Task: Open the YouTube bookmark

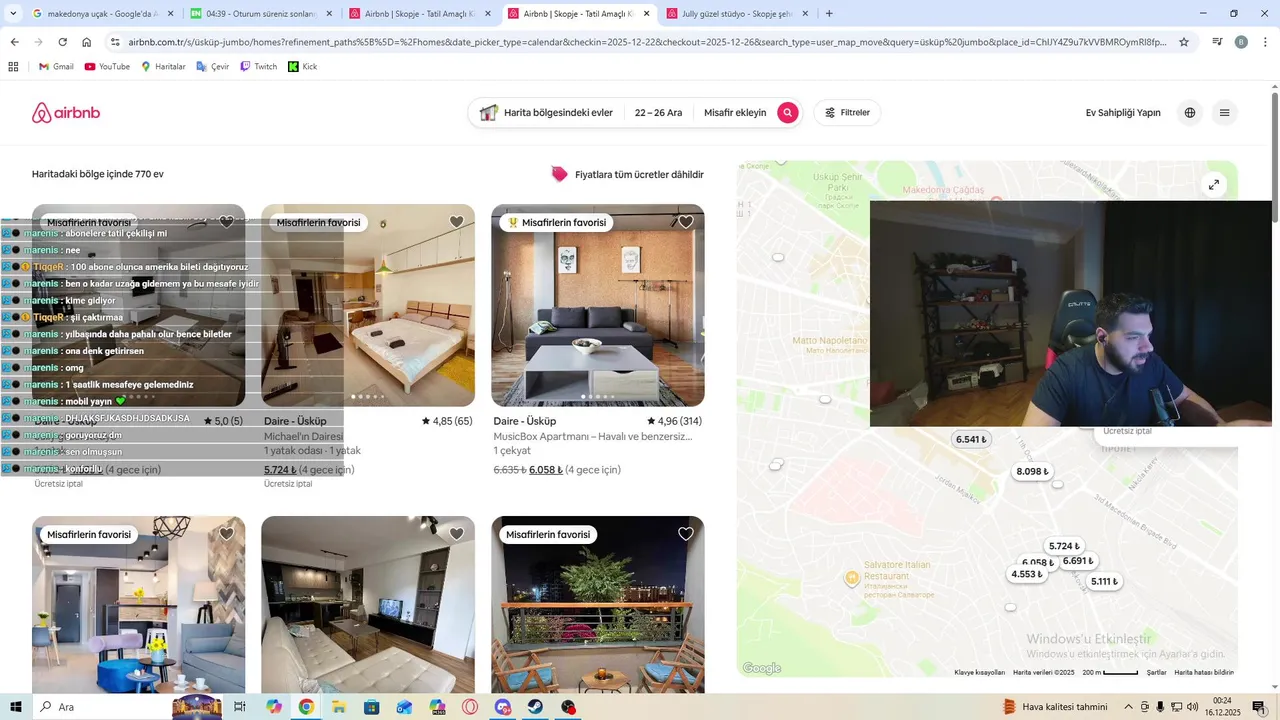Action: (107, 66)
